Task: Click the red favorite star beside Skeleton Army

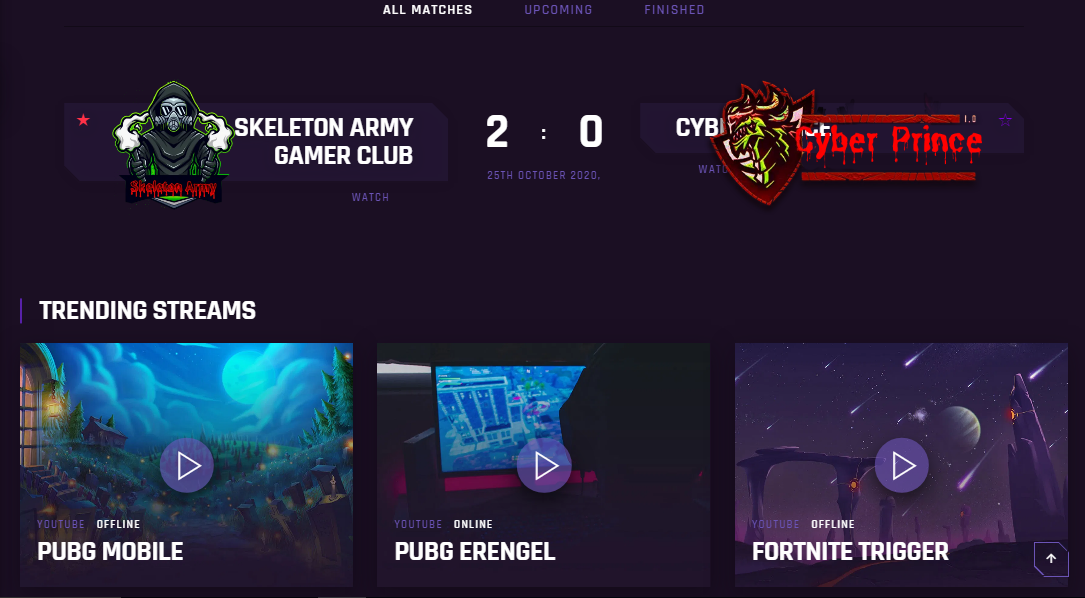Action: (83, 120)
